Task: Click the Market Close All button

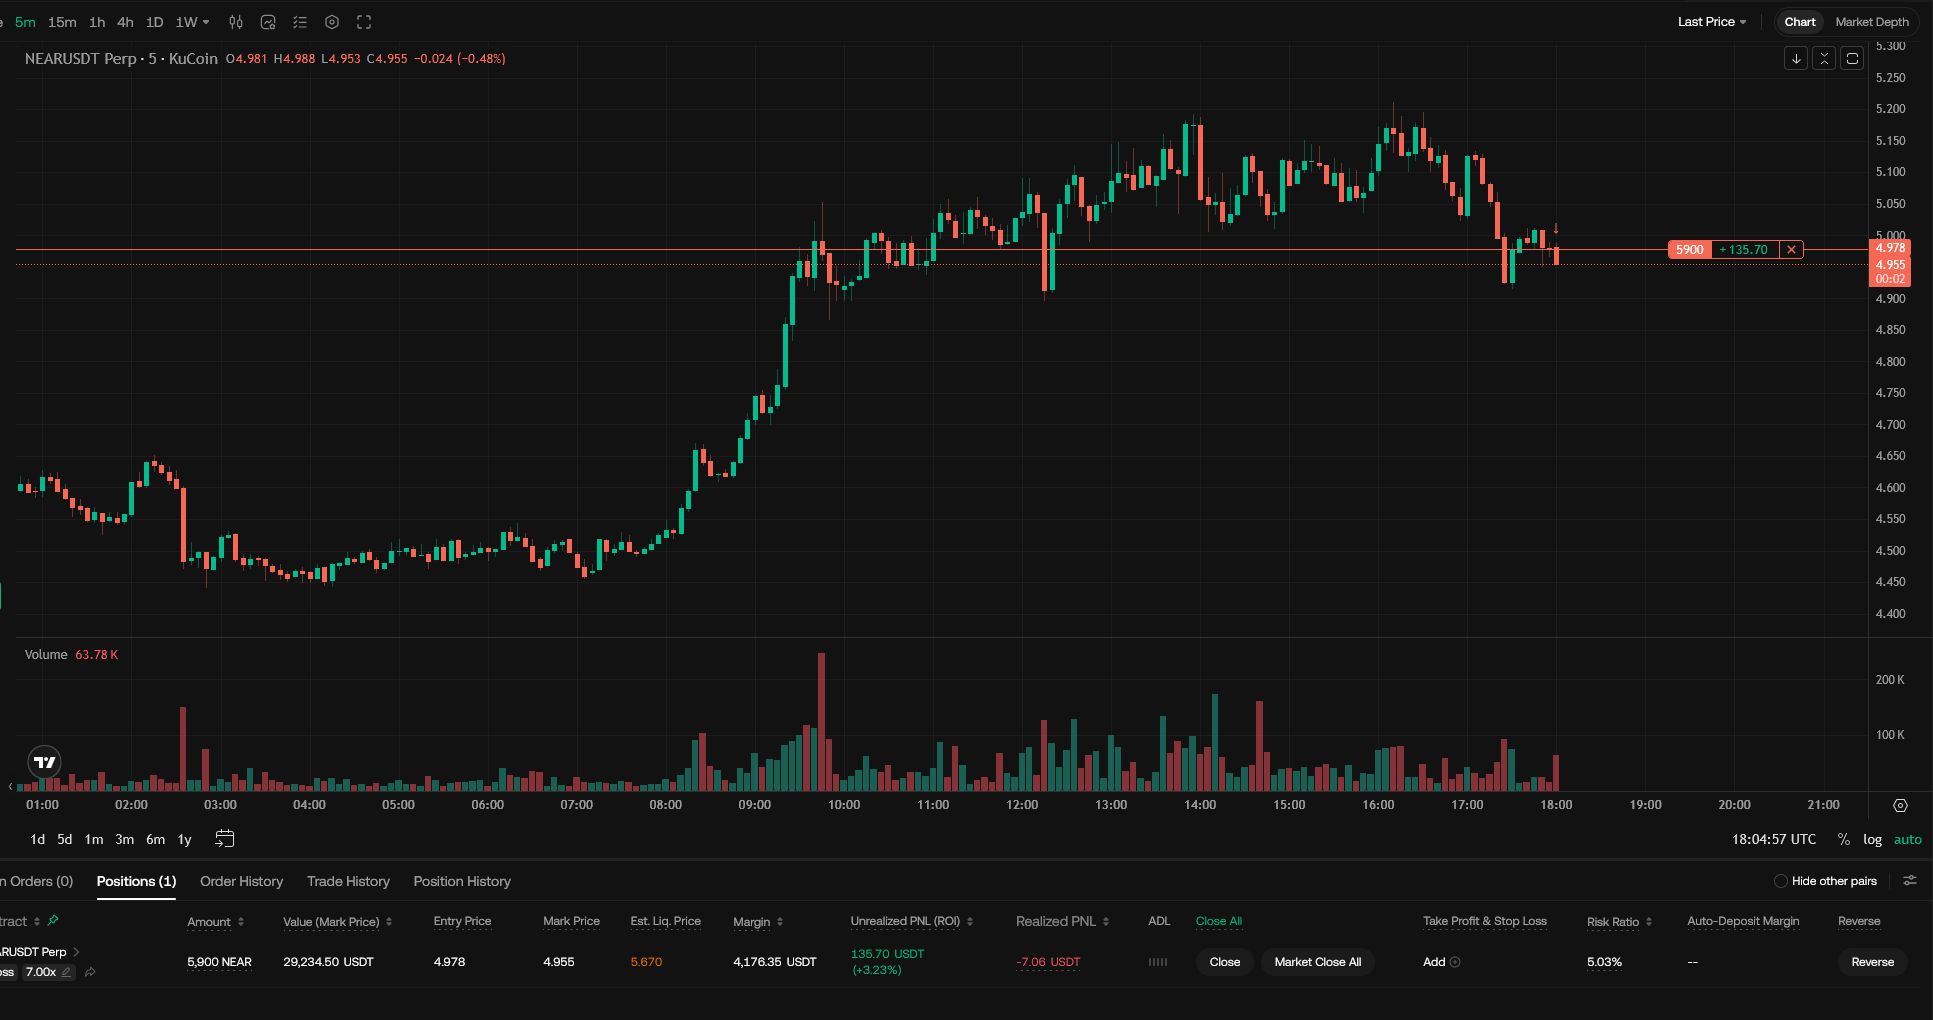Action: [1318, 962]
